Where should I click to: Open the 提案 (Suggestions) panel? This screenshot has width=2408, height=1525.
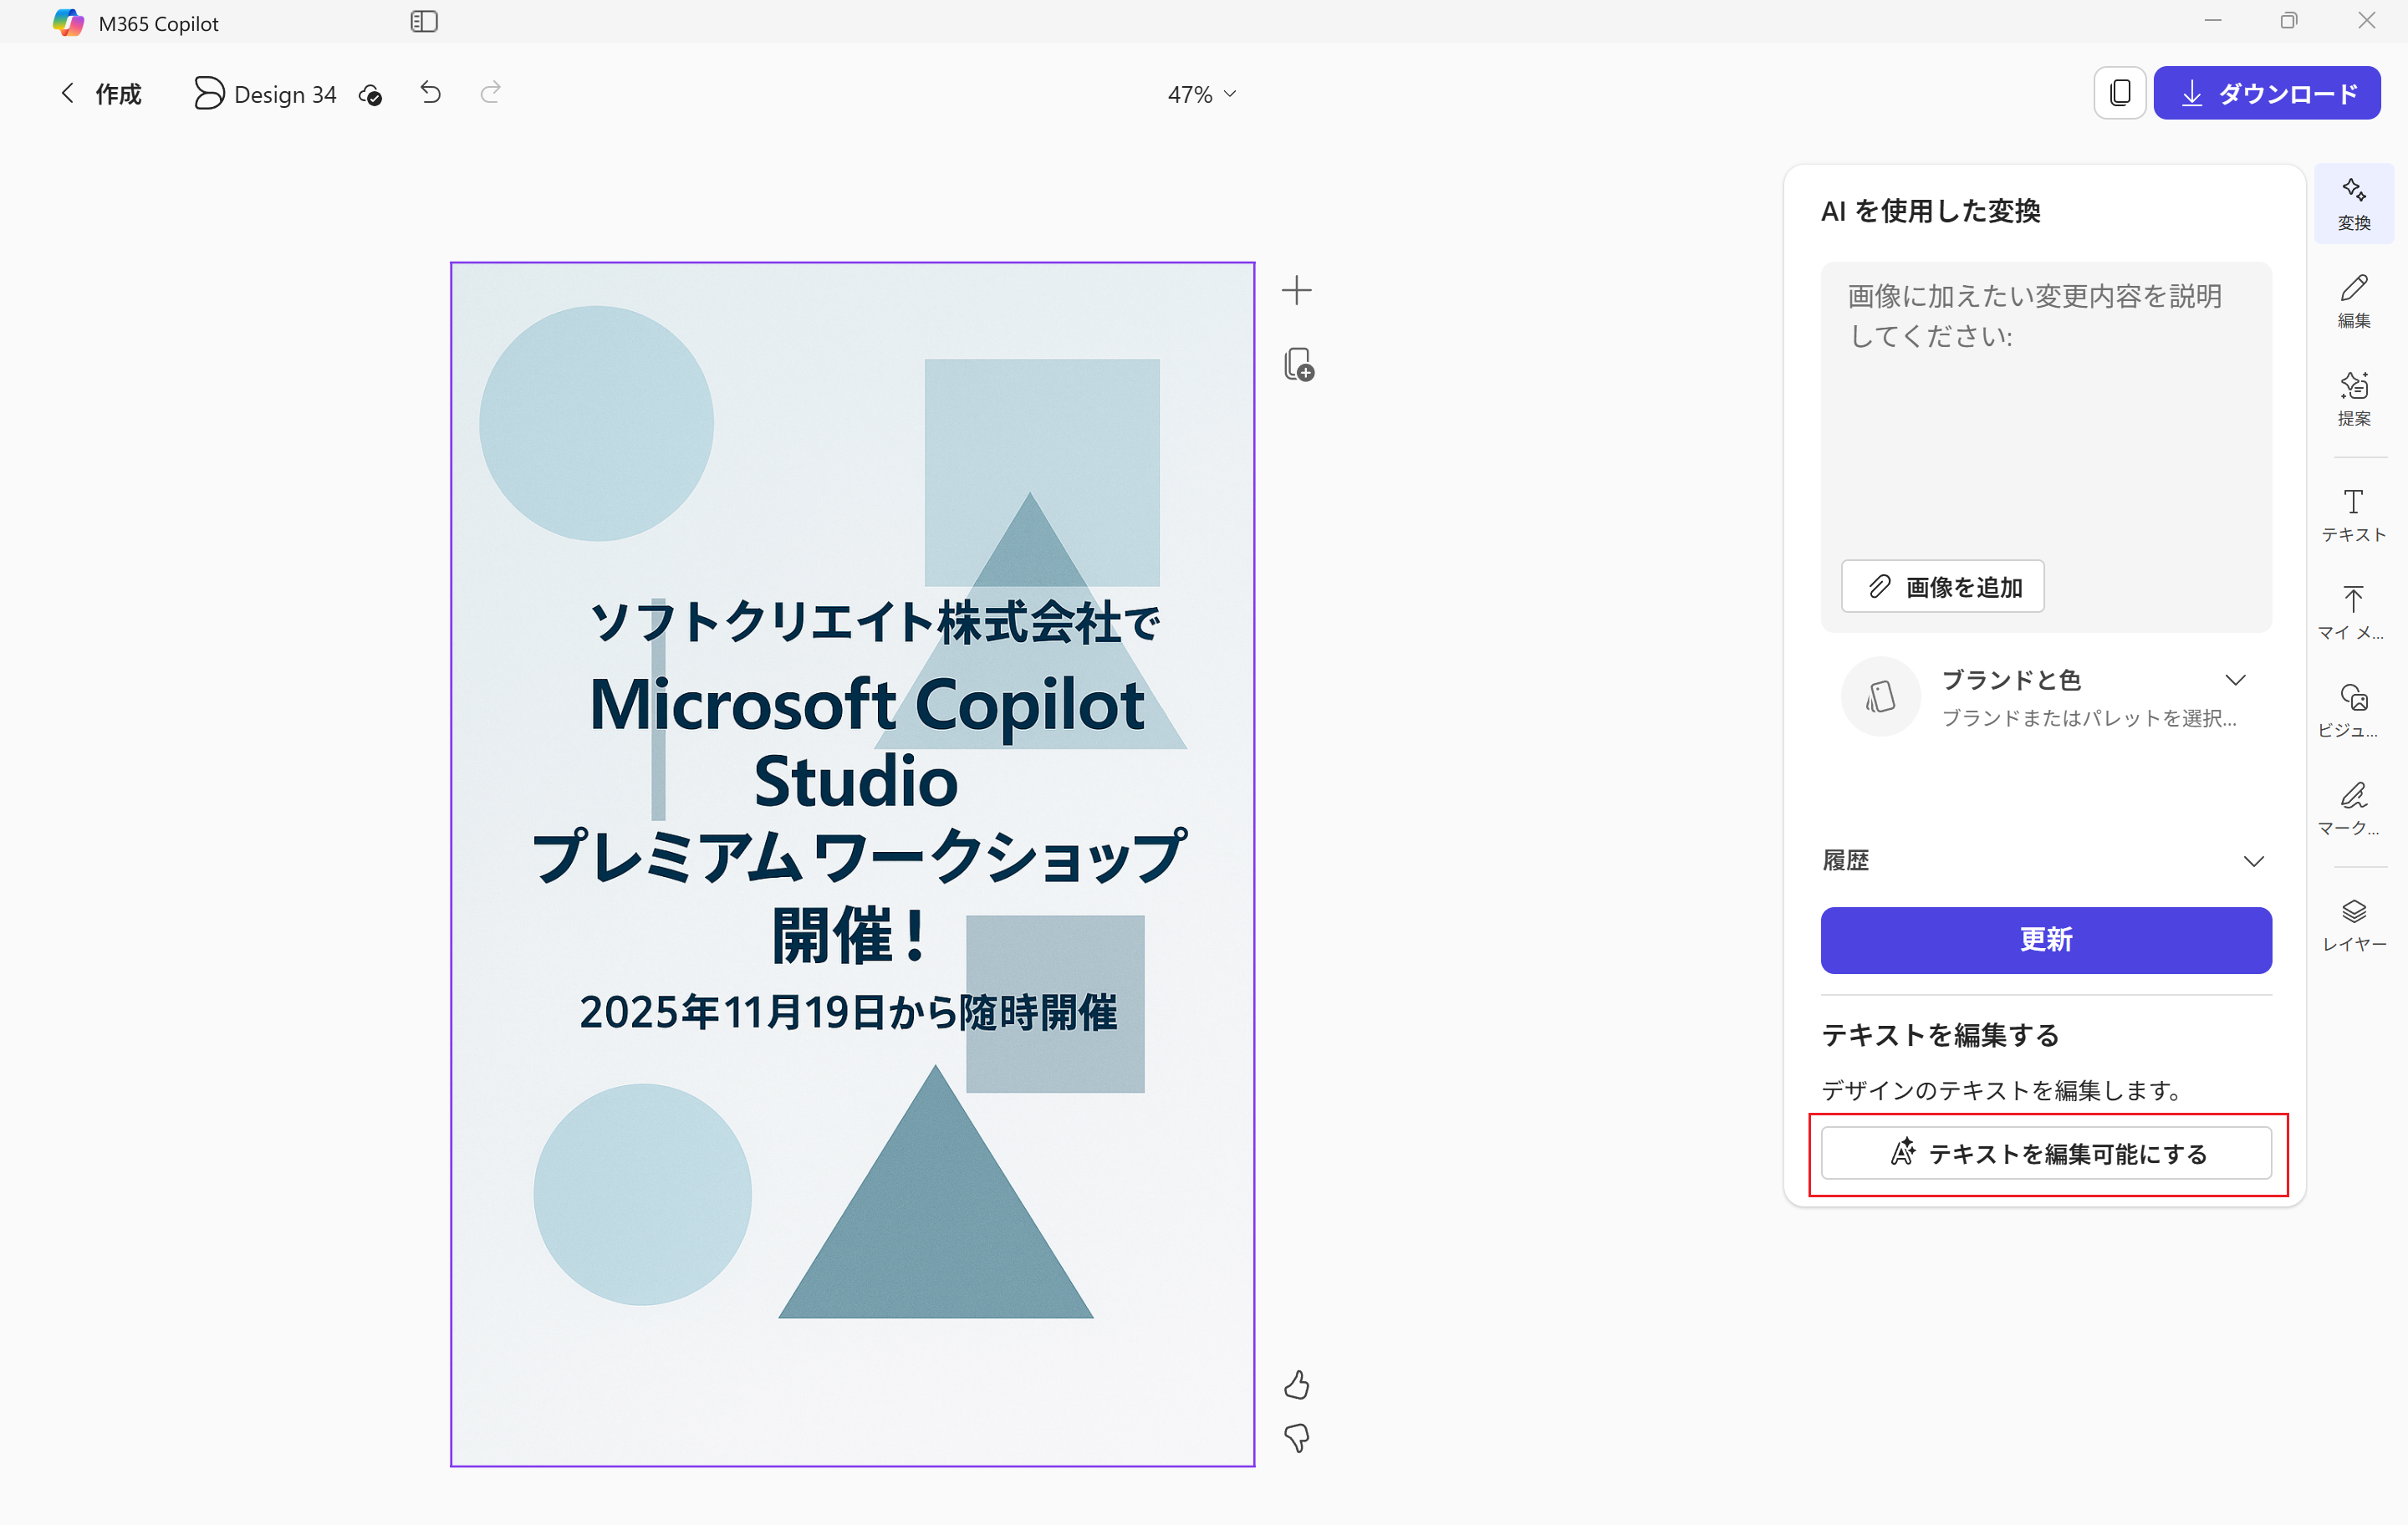click(x=2354, y=398)
